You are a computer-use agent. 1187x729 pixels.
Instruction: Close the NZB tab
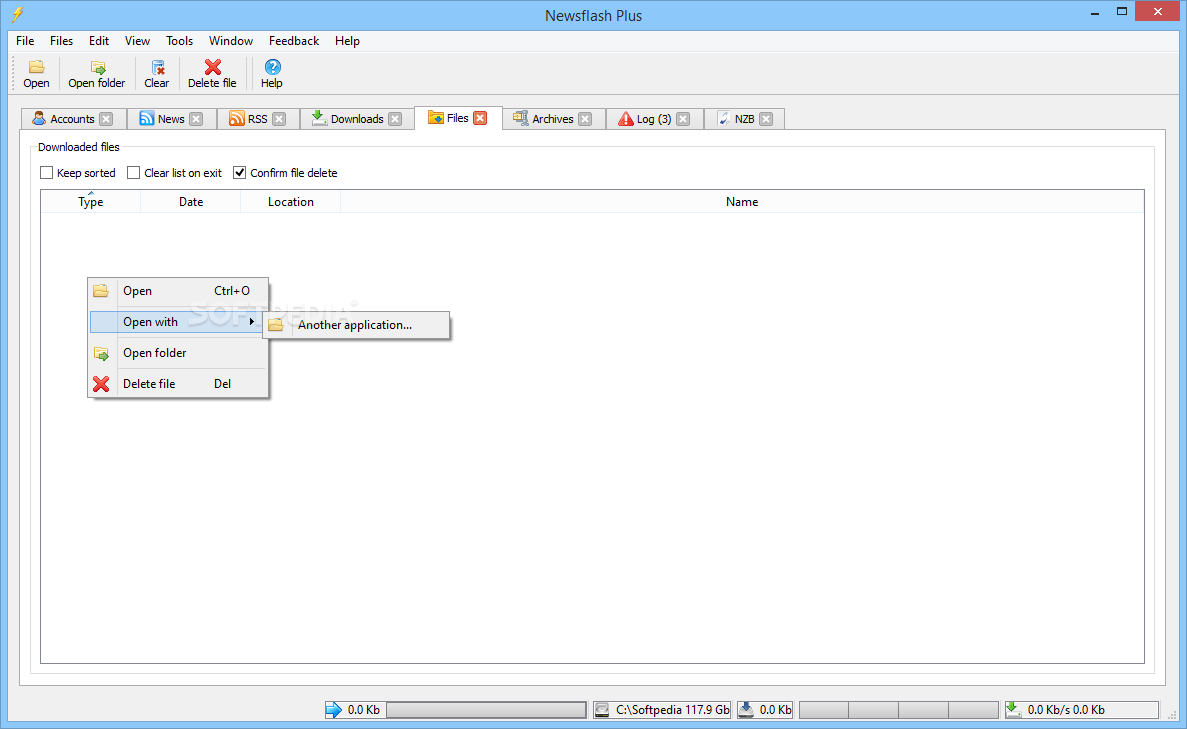click(x=766, y=119)
